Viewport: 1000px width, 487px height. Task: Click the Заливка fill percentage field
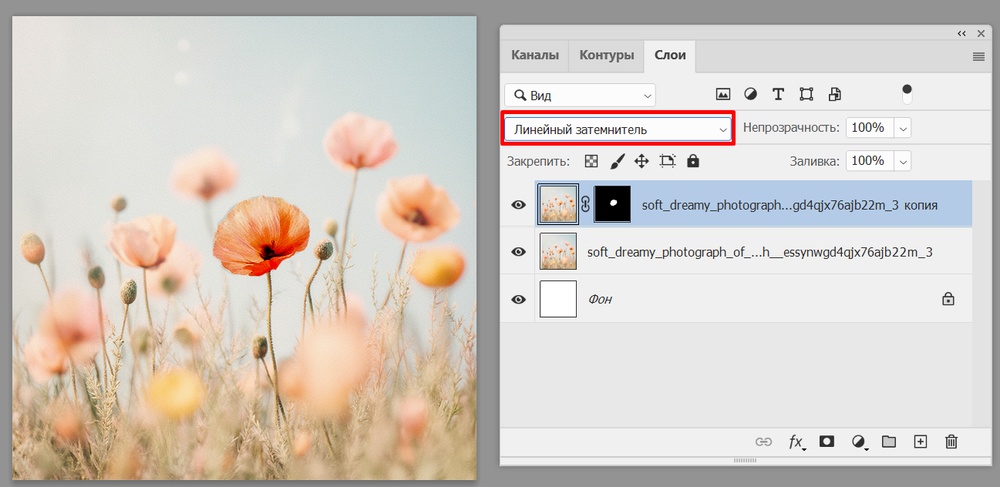868,161
